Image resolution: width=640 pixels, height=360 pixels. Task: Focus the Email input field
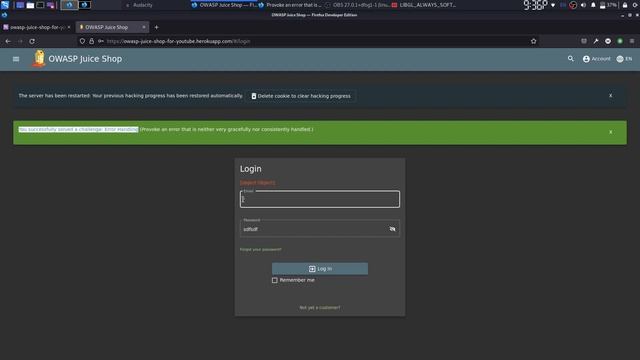[320, 199]
